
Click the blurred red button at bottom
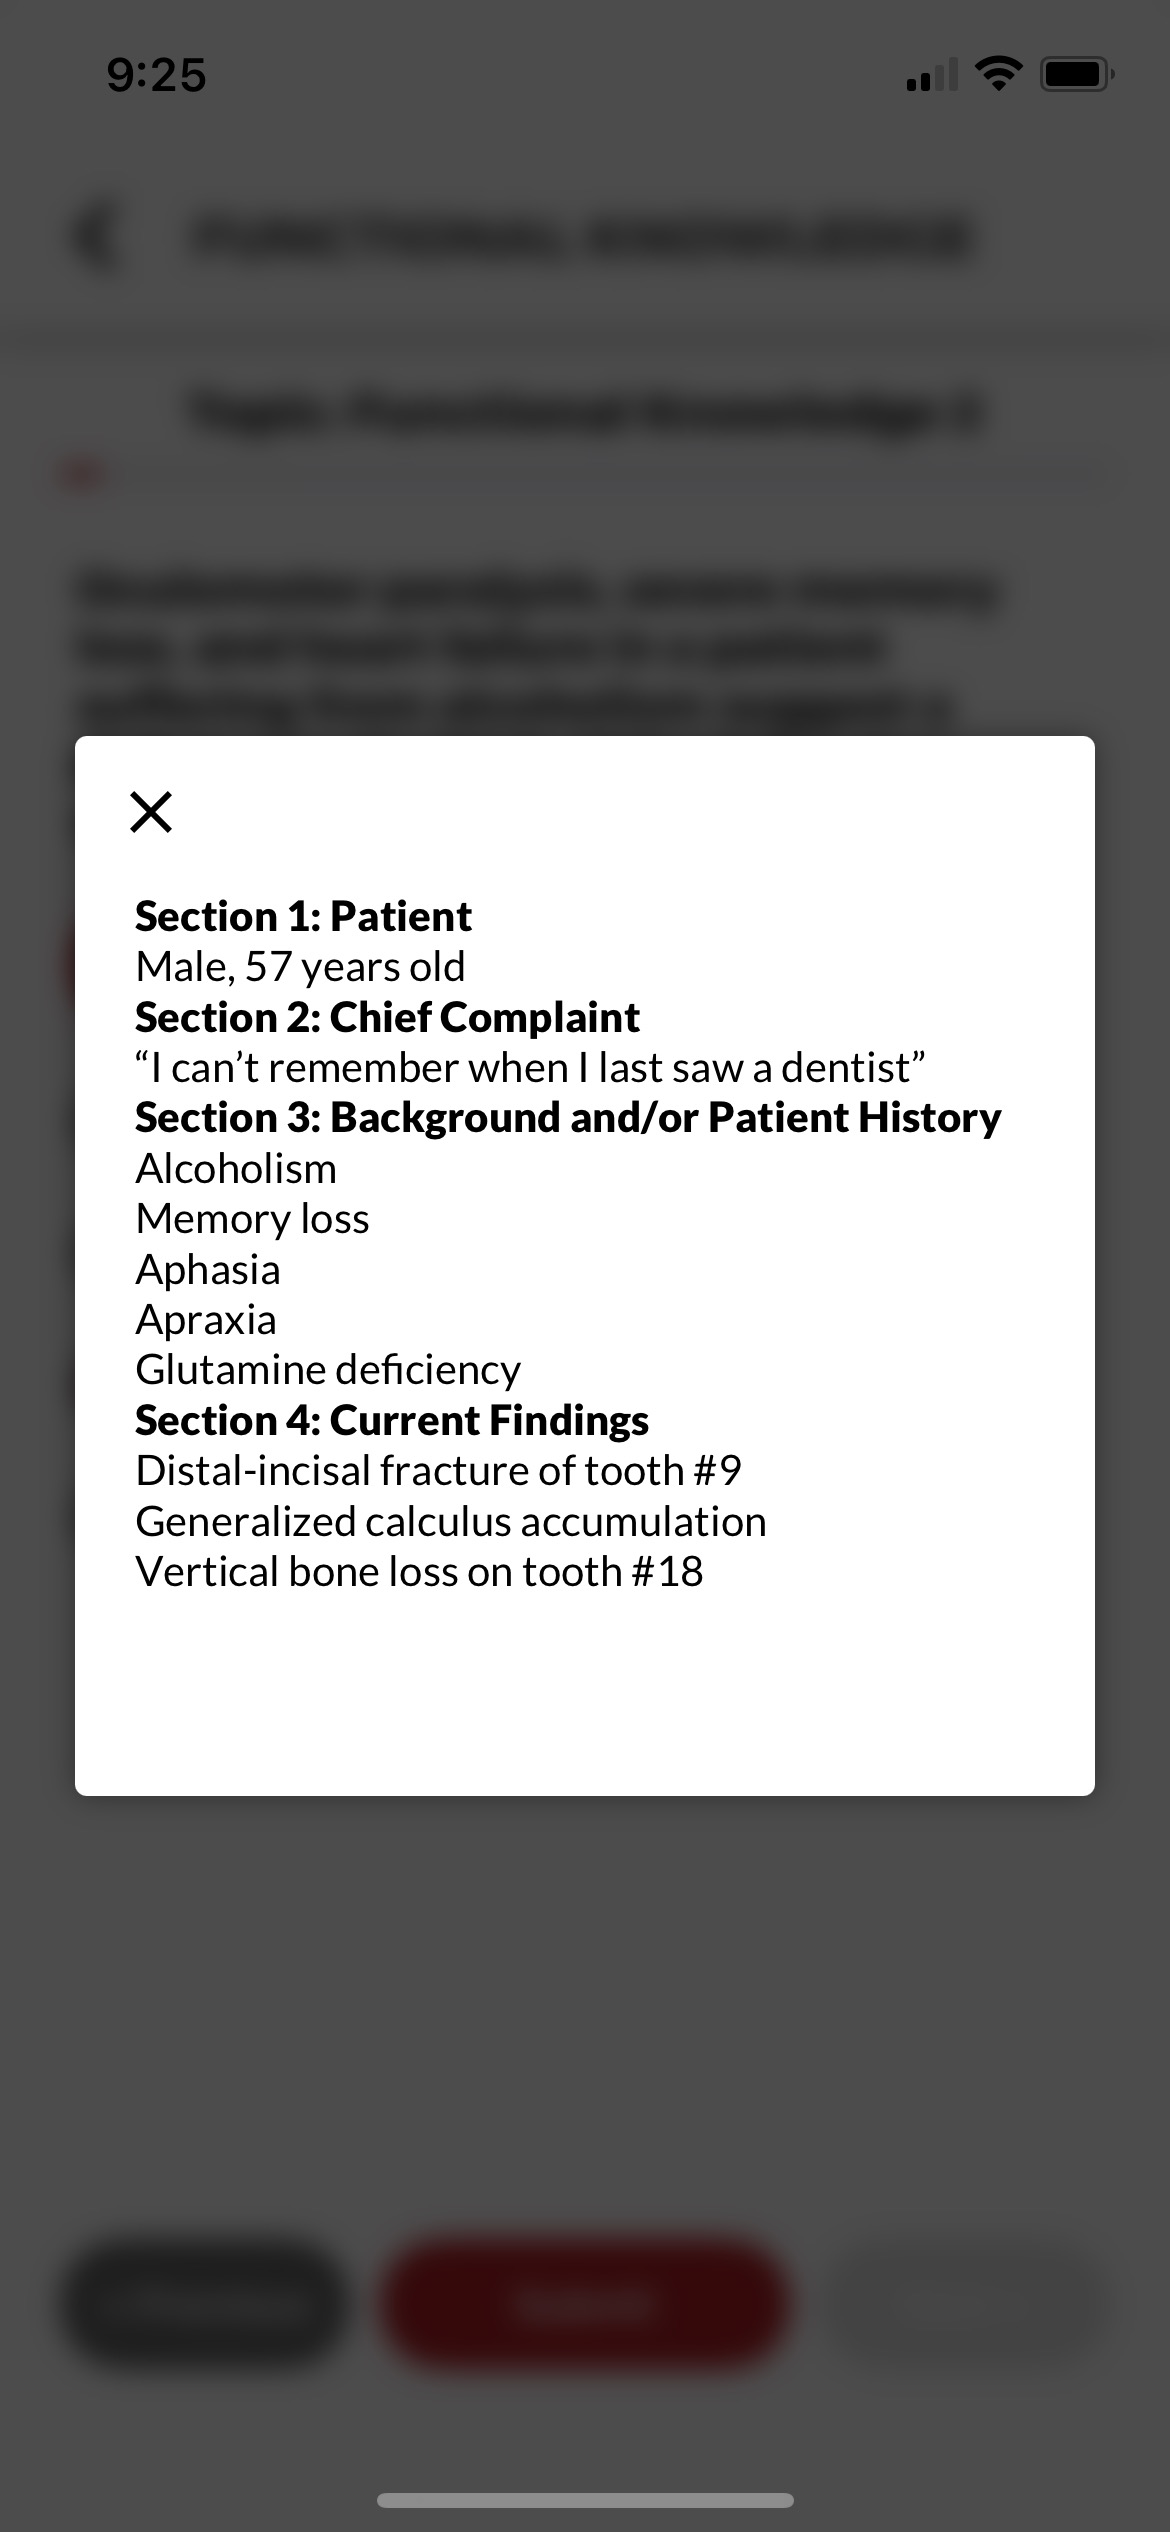585,2303
